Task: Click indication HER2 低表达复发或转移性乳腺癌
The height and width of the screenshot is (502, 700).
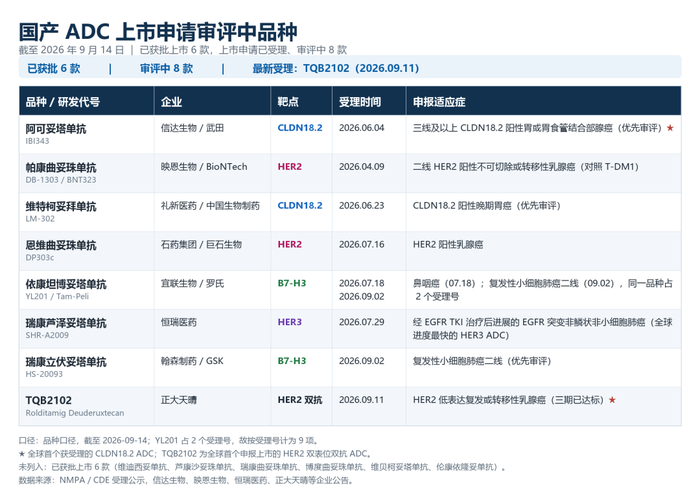Action: (x=479, y=400)
